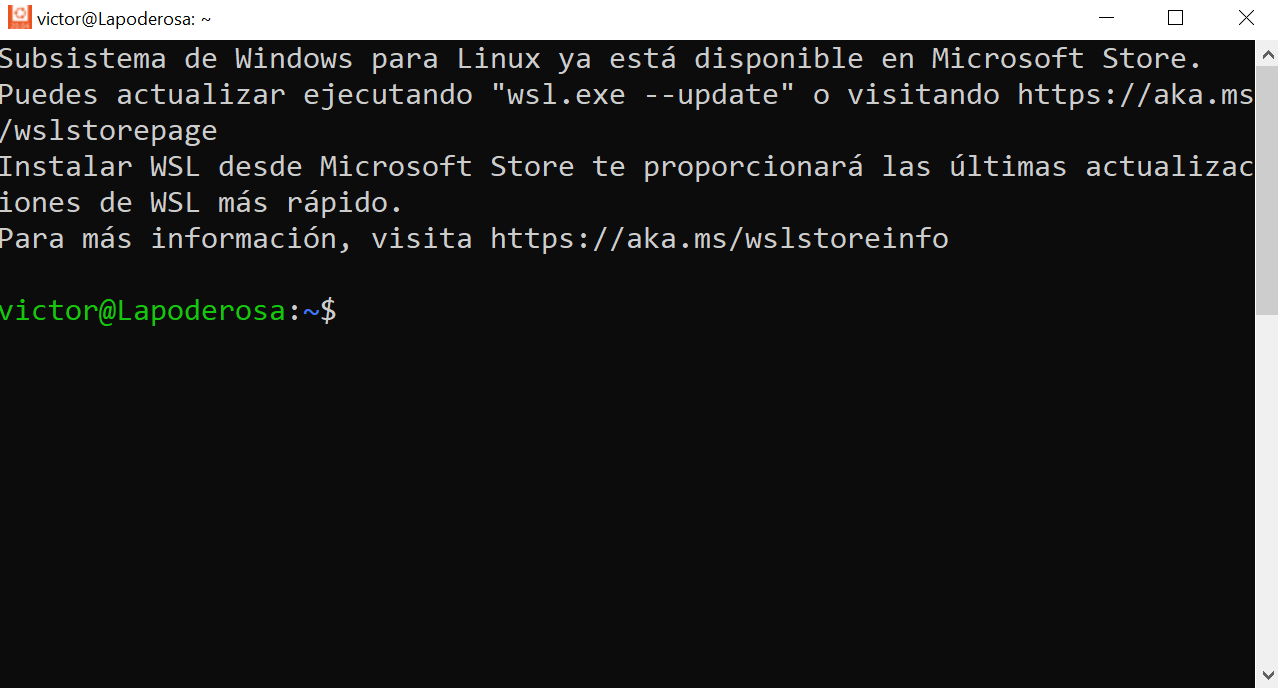Screen dimensions: 1278x688
Task: Maximize the terminal window
Action: (1175, 17)
